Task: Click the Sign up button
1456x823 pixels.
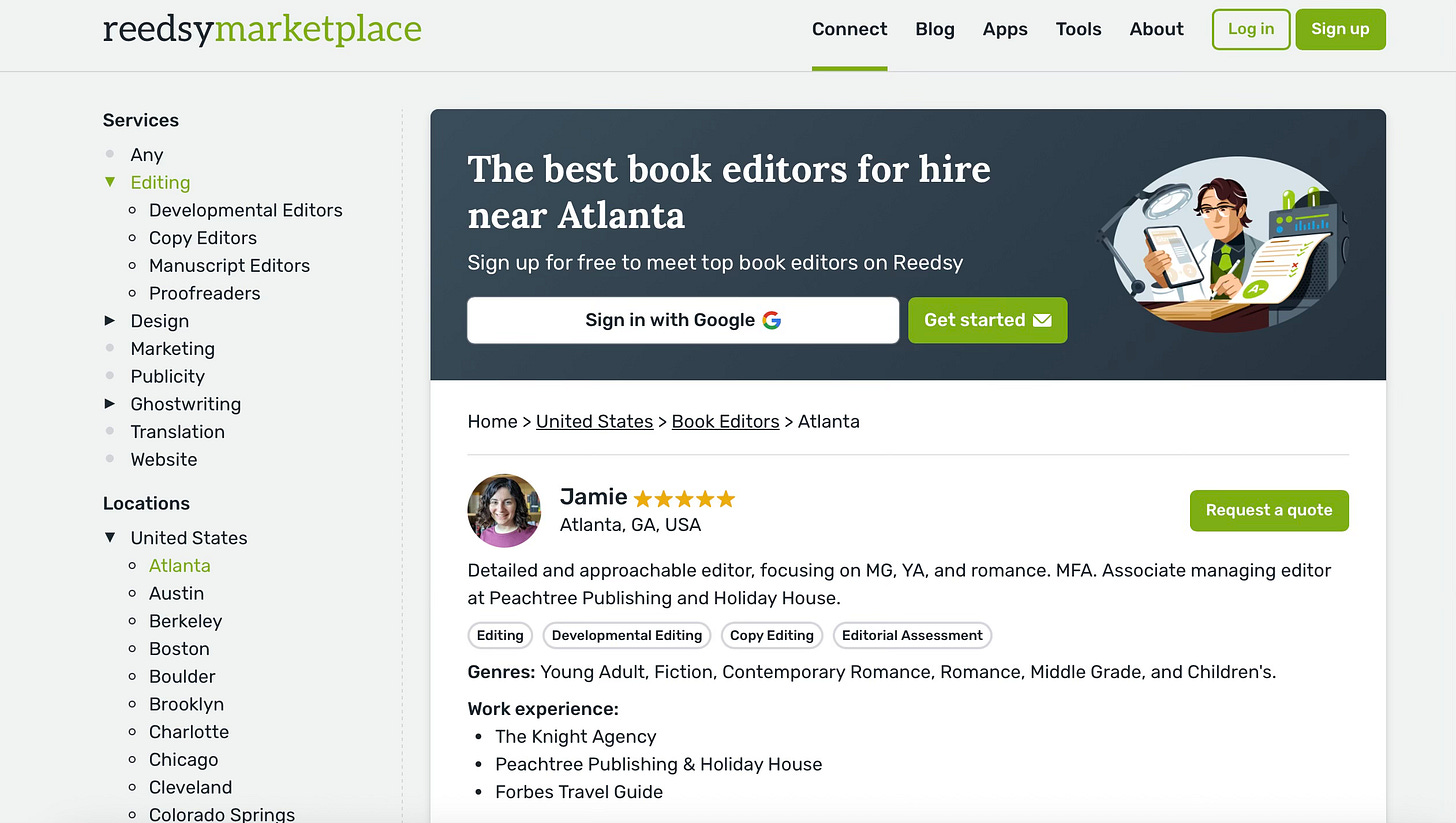Action: (1340, 29)
